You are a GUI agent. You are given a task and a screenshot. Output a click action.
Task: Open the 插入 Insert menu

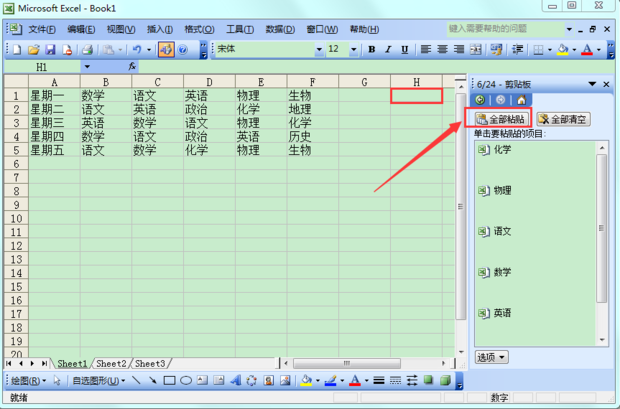160,29
